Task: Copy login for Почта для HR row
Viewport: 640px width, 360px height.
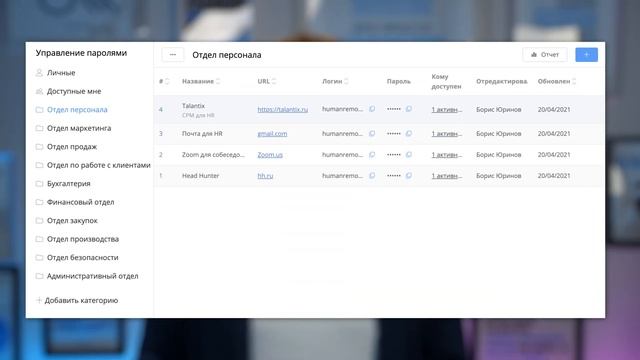Action: tap(372, 133)
